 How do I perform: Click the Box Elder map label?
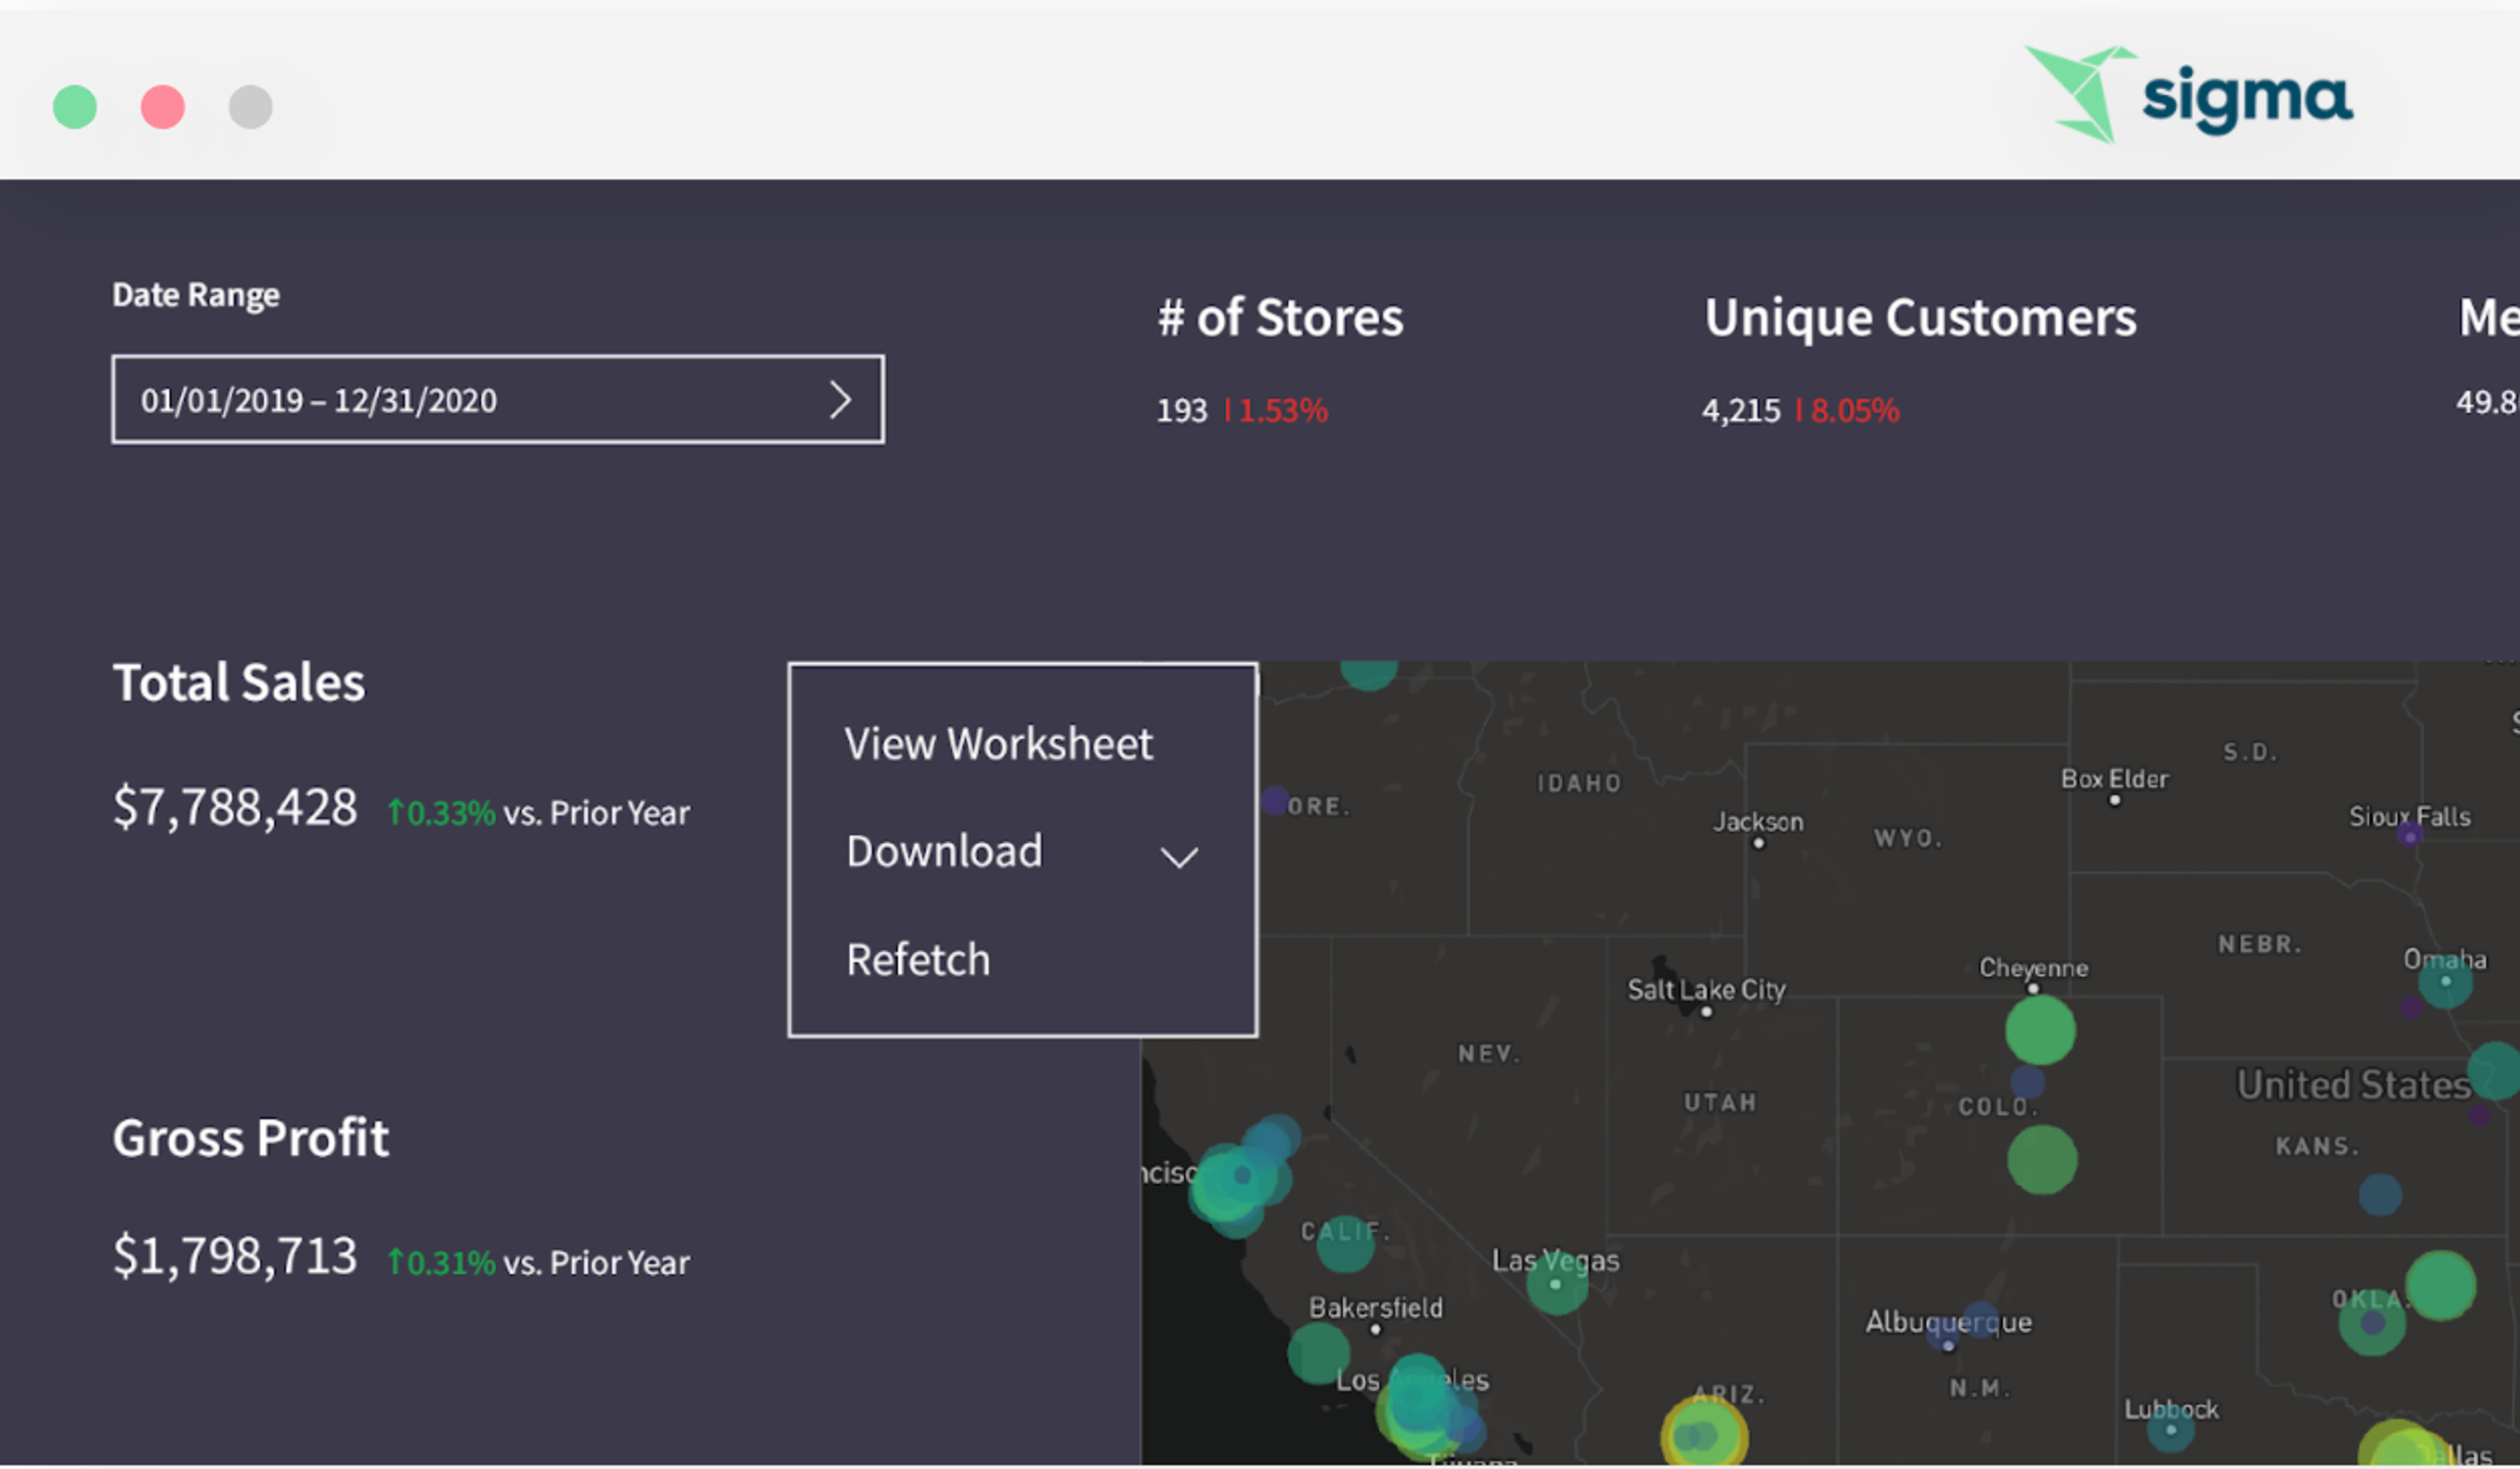click(x=2114, y=779)
